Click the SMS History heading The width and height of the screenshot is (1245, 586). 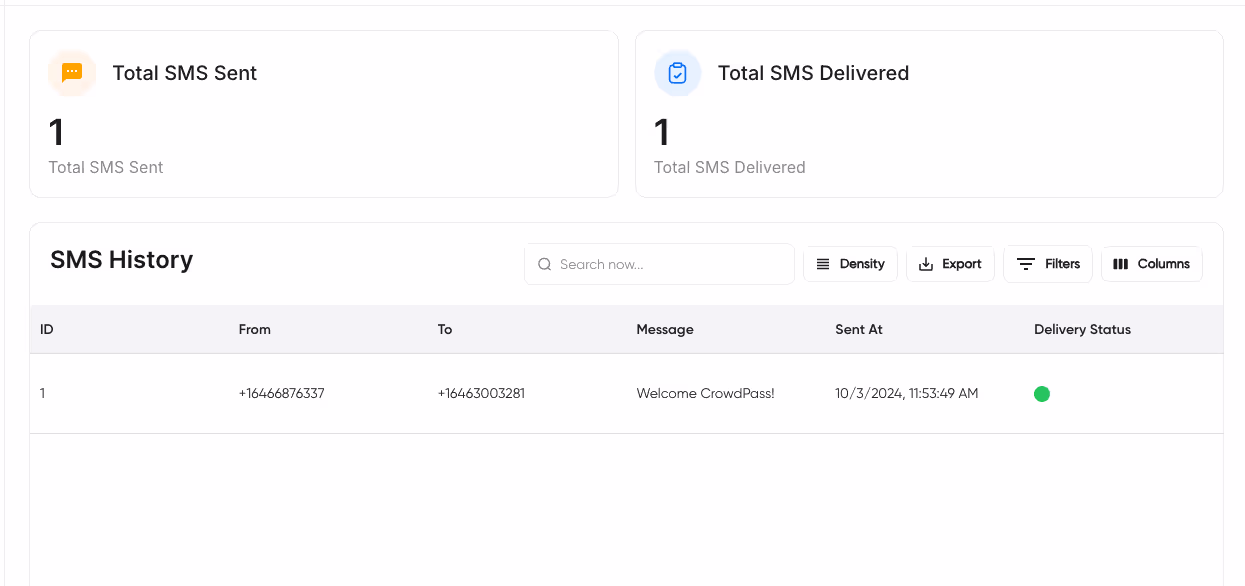(x=122, y=260)
